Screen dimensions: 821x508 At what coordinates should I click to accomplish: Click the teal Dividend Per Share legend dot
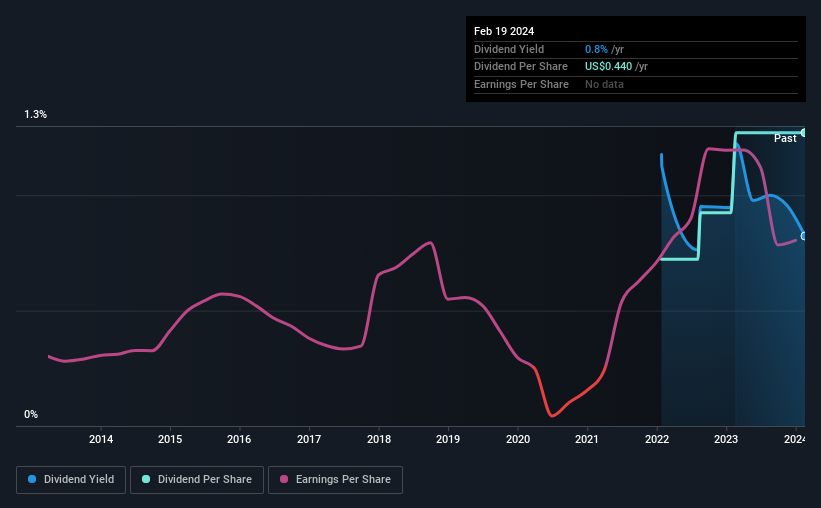pyautogui.click(x=146, y=479)
